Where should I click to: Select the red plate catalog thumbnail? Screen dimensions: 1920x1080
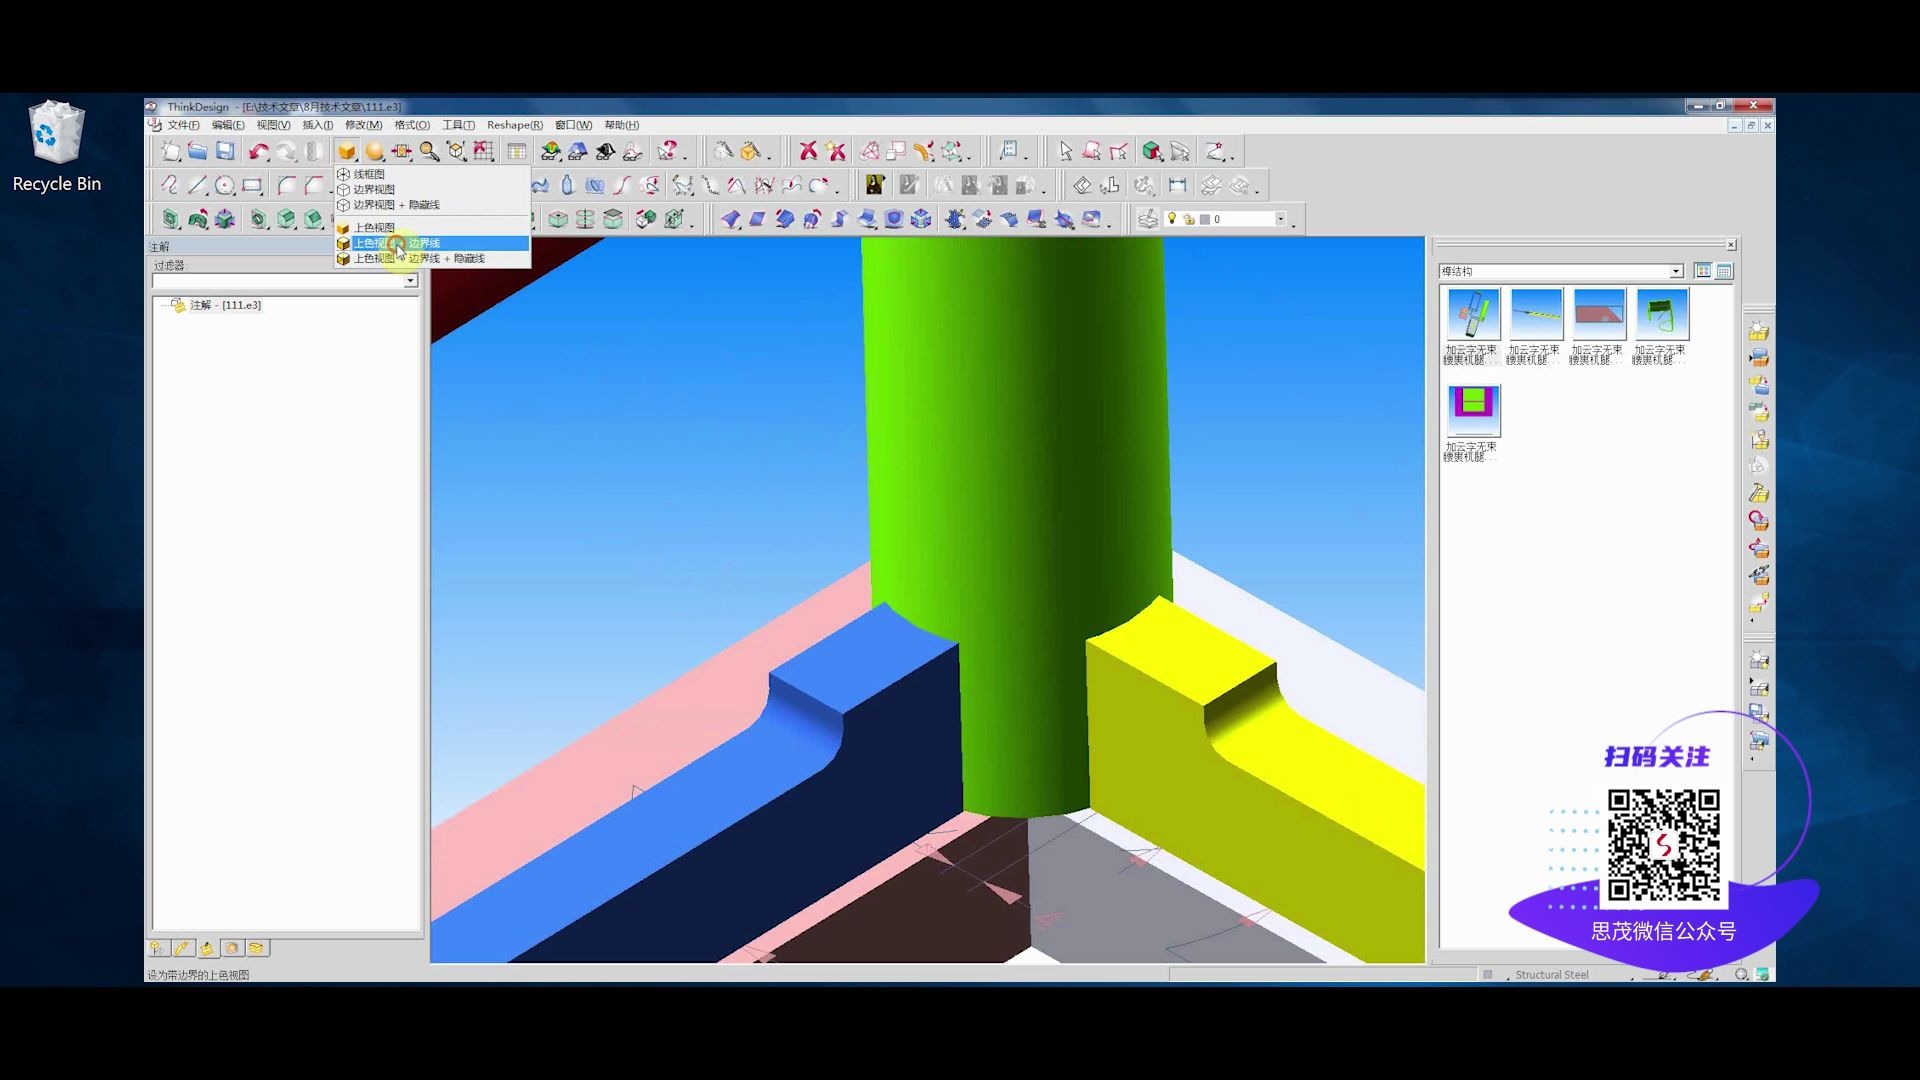pos(1598,315)
